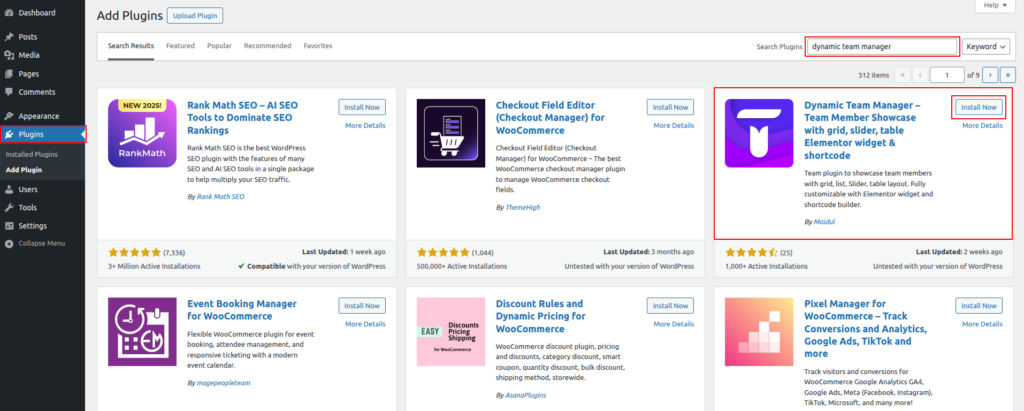The image size is (1024, 411).
Task: Open Posts via its pin icon
Action: 8,37
